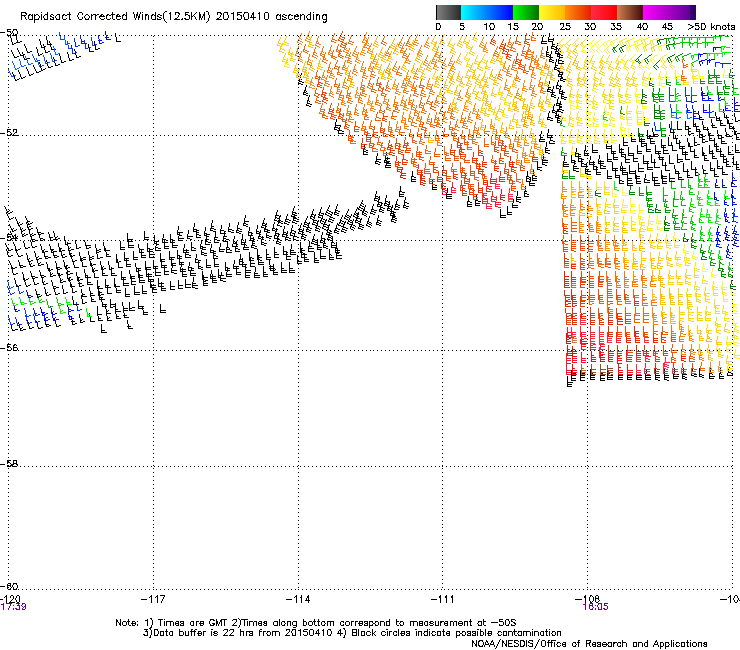740x650 pixels.
Task: Click the legend label '45'
Action: (667, 27)
